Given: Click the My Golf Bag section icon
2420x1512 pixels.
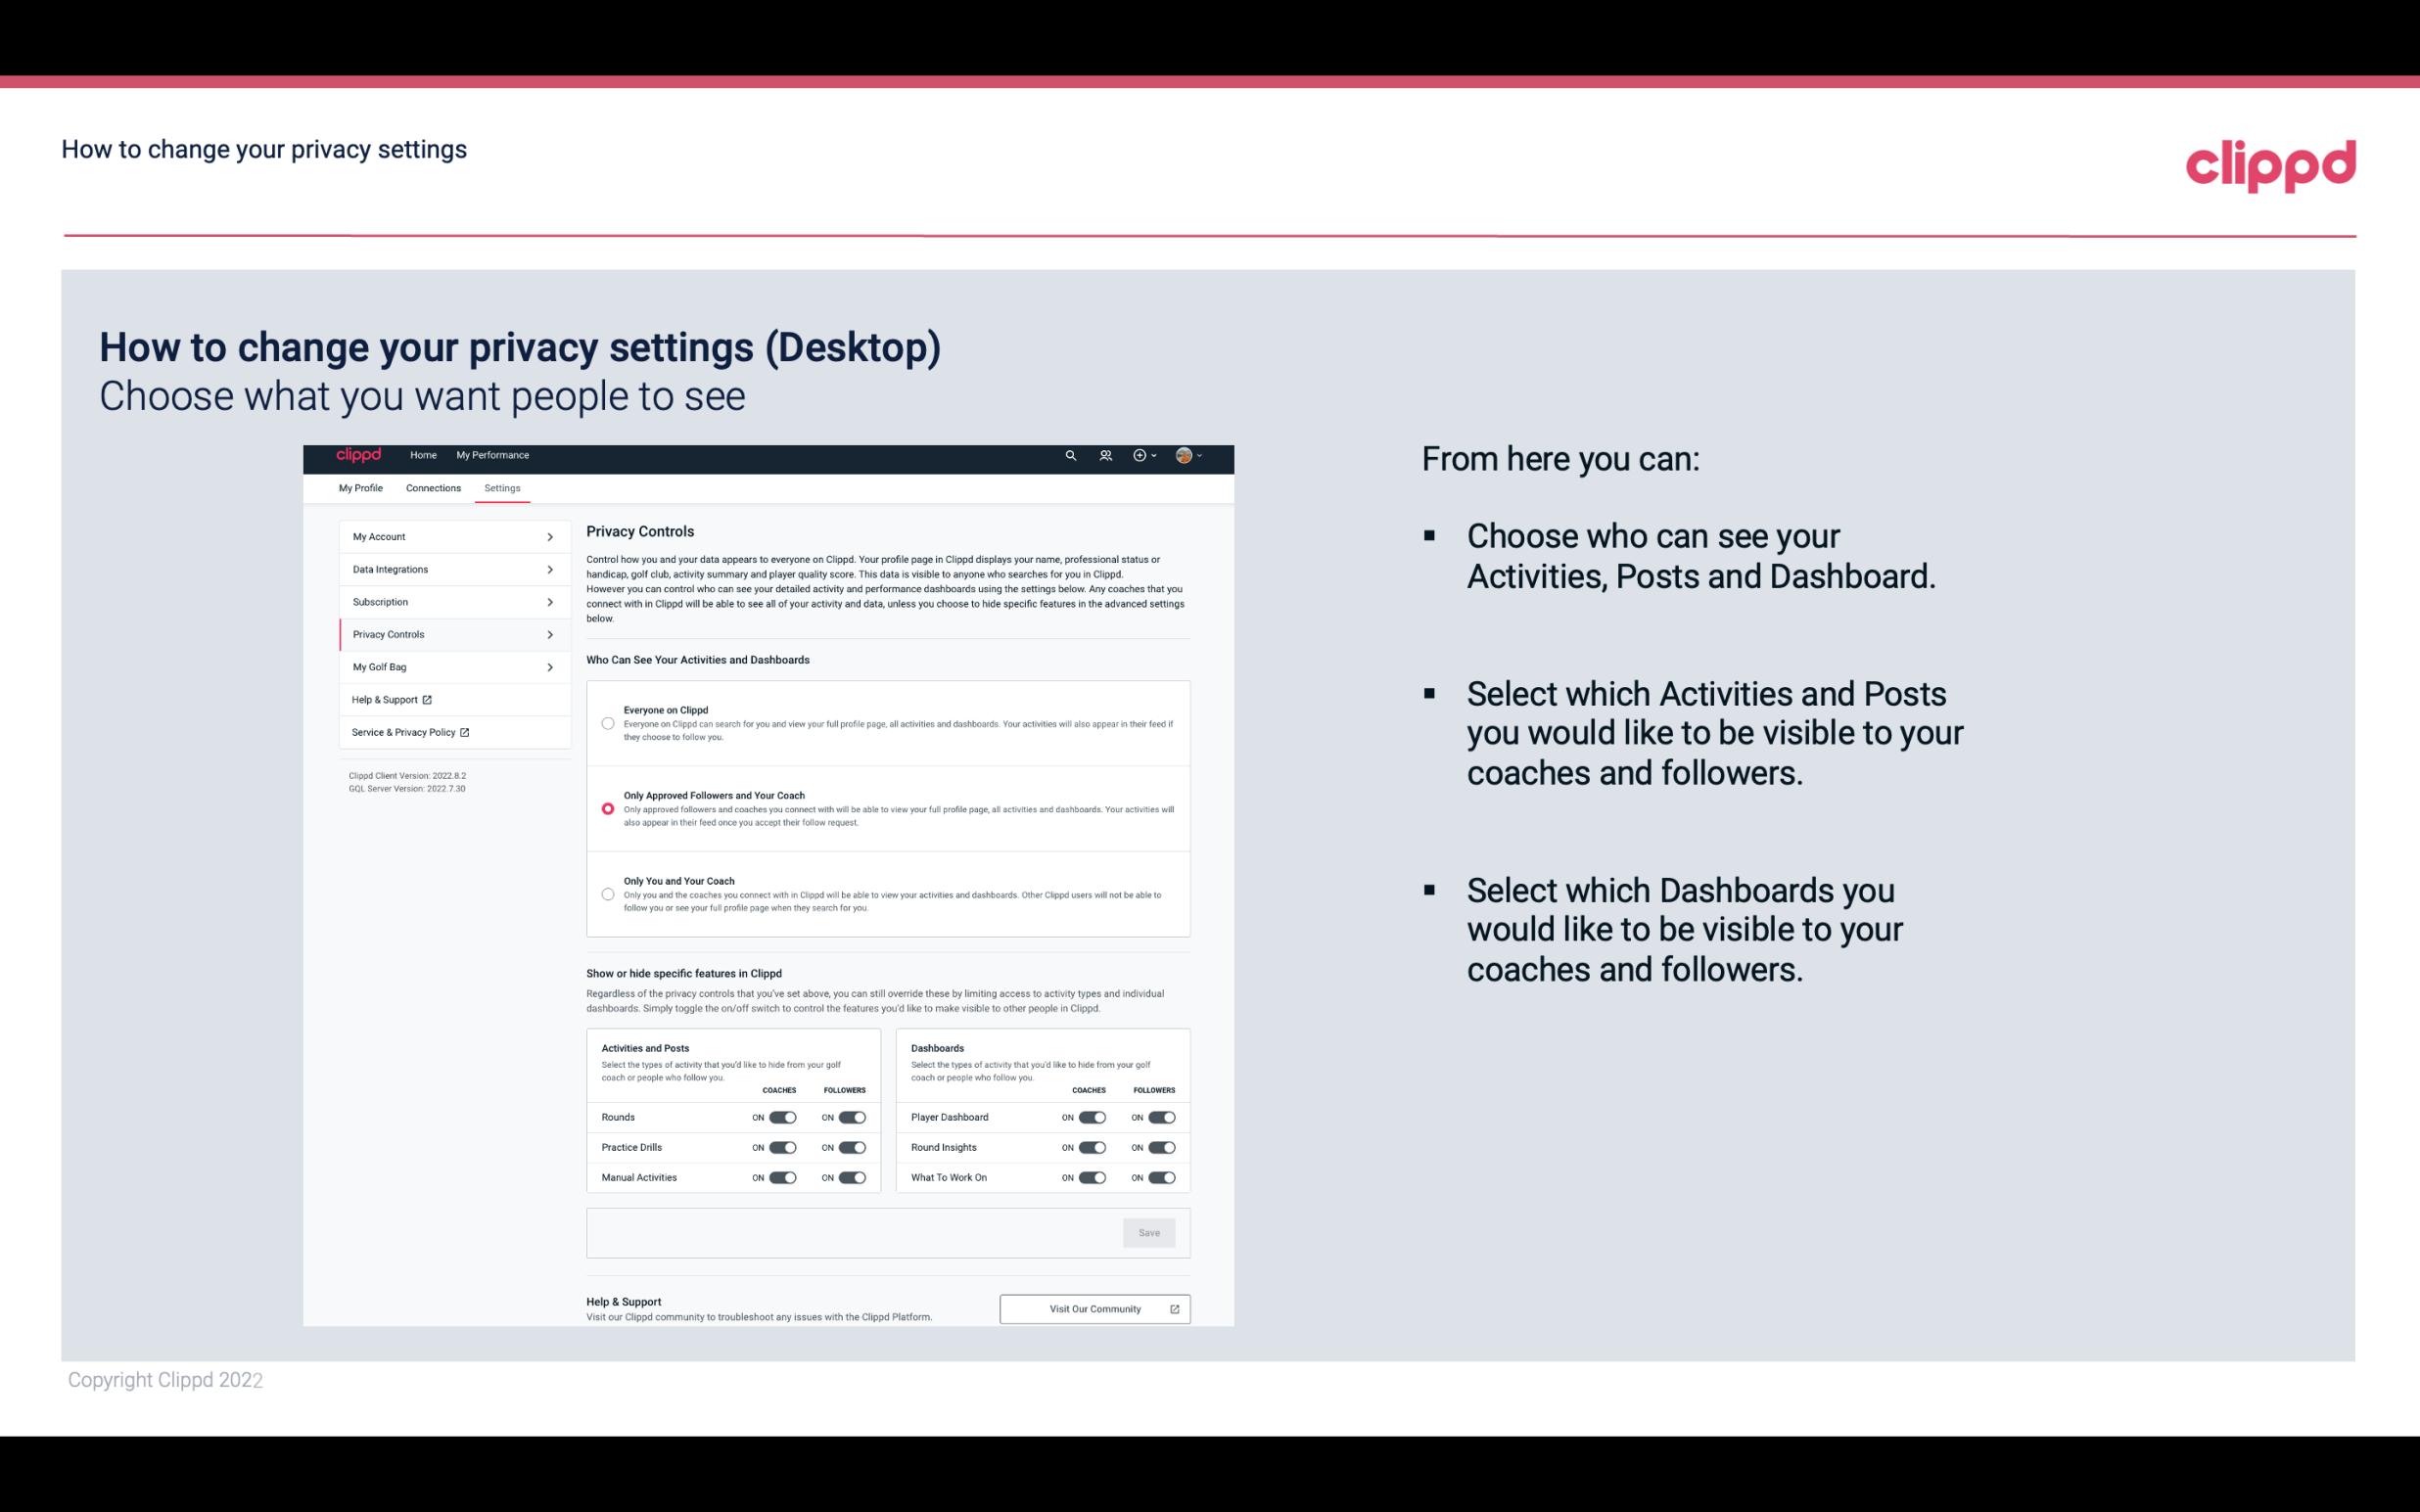Looking at the screenshot, I should point(550,667).
